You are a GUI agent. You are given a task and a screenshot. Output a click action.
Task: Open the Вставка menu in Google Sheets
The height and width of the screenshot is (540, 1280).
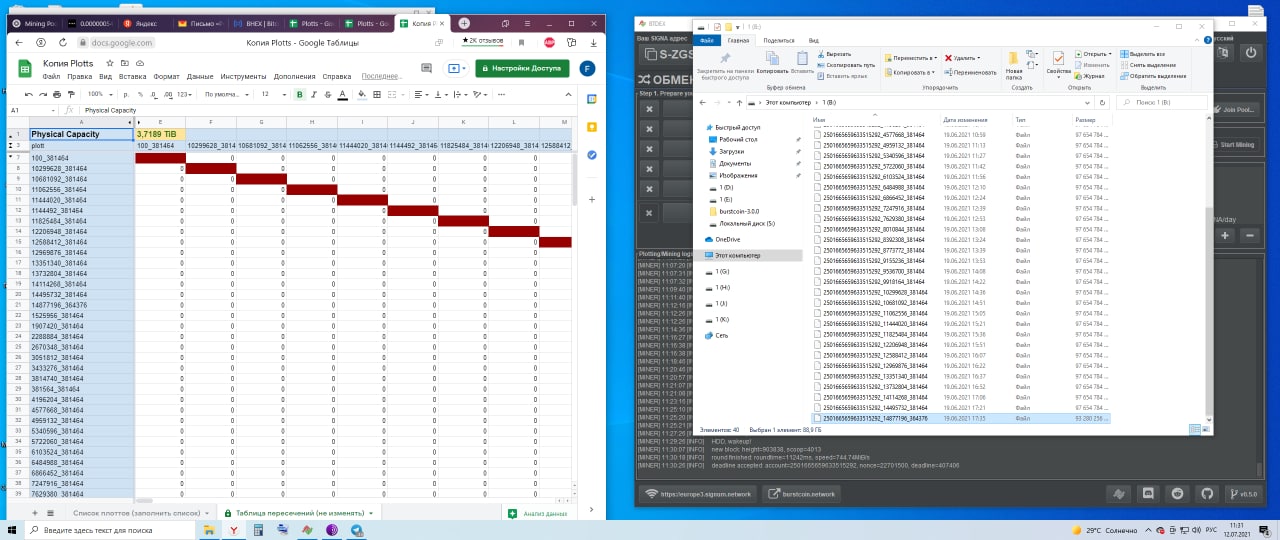(133, 76)
